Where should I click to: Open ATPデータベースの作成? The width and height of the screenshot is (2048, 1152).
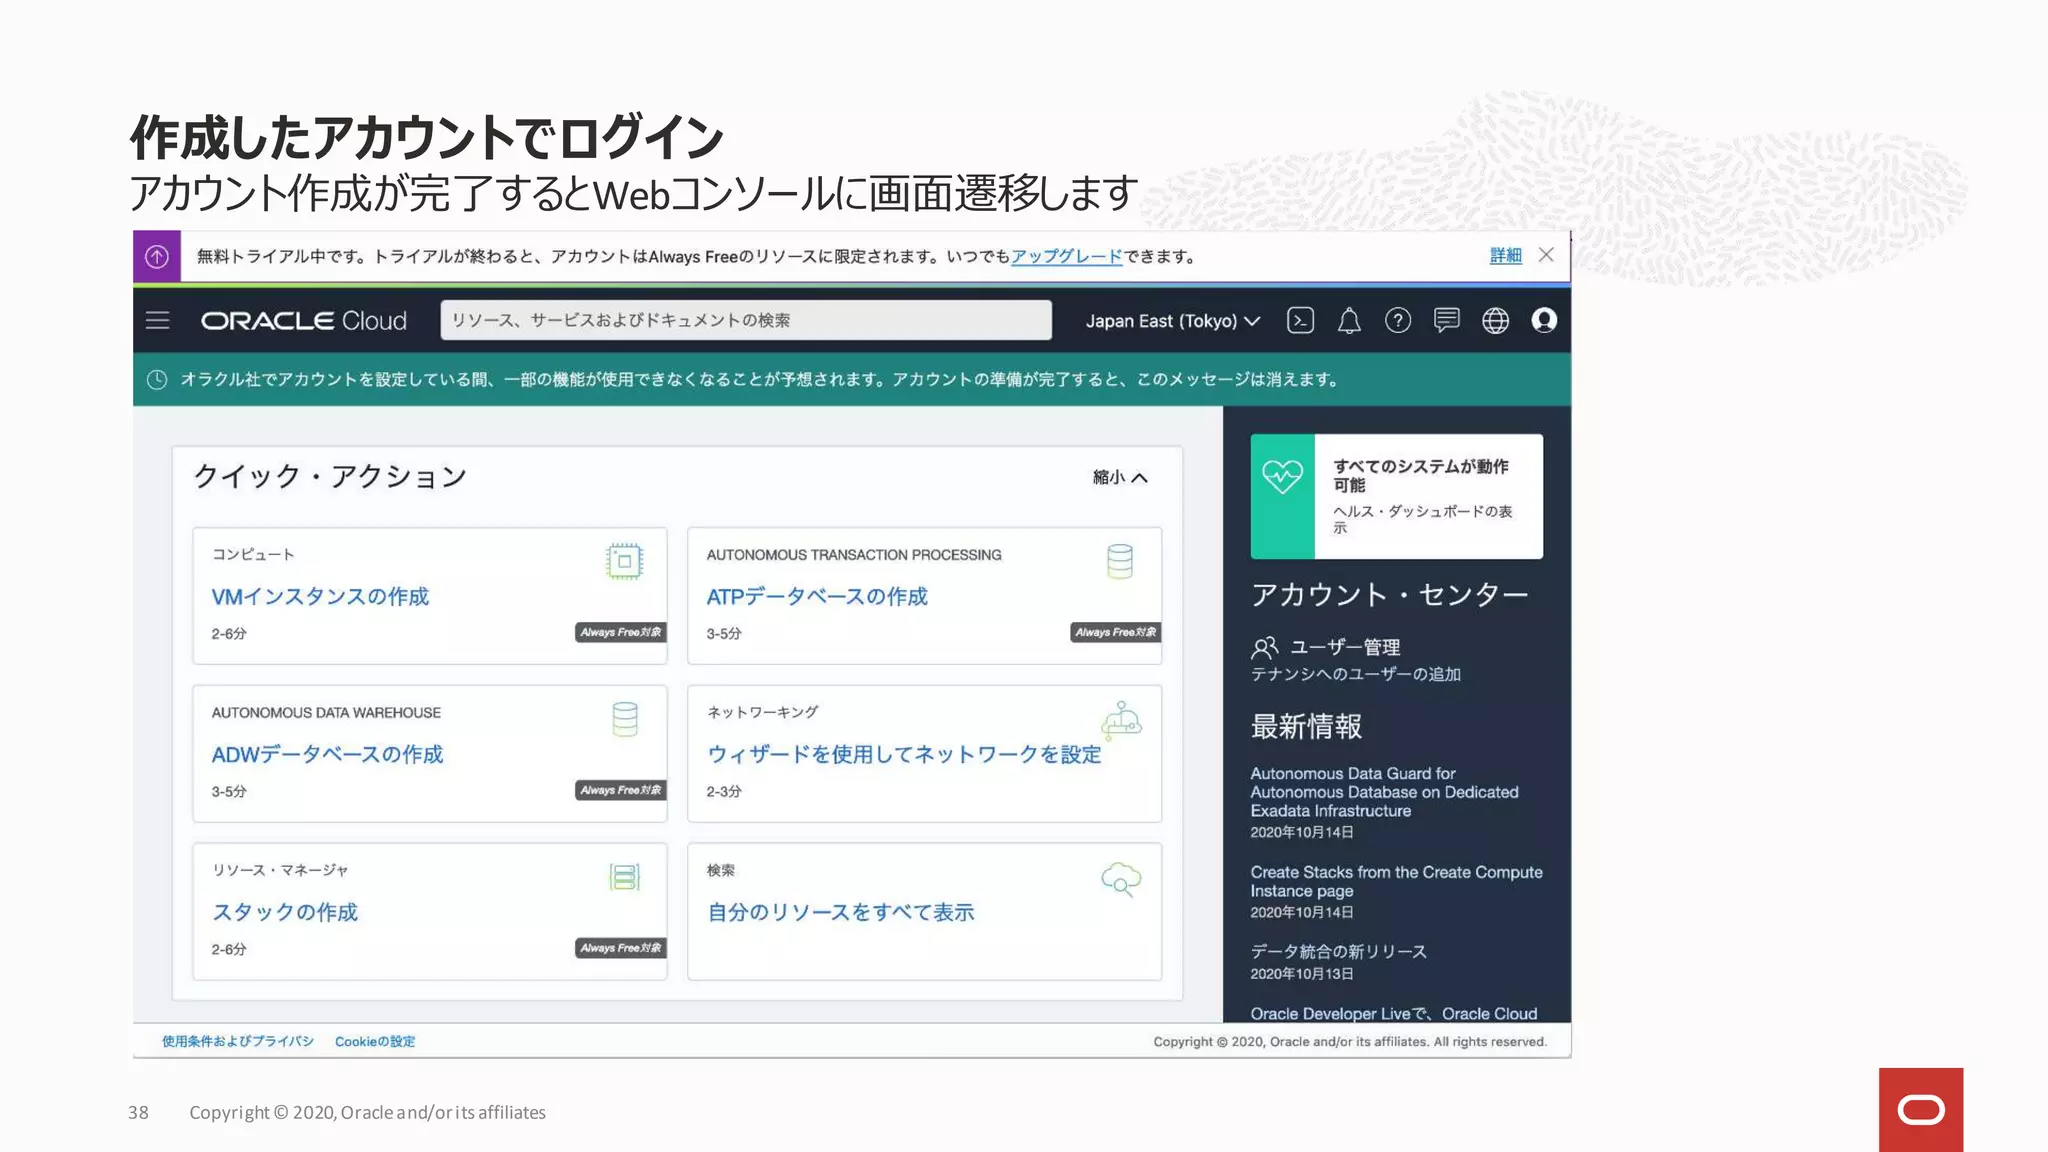[x=817, y=596]
